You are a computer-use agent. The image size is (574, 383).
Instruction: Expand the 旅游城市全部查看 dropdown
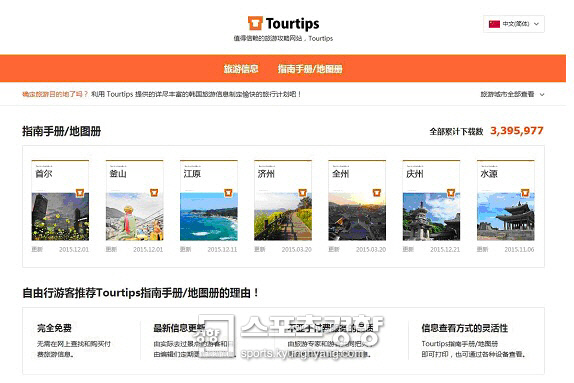(512, 94)
